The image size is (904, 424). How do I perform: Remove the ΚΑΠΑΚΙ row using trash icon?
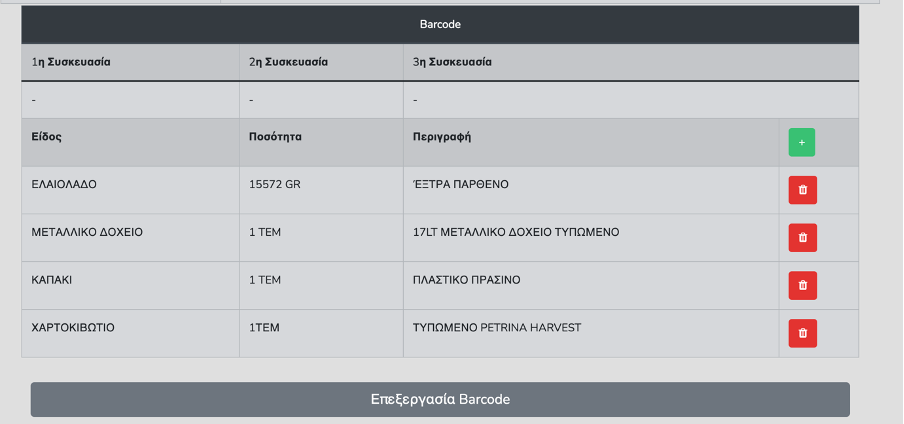(803, 286)
